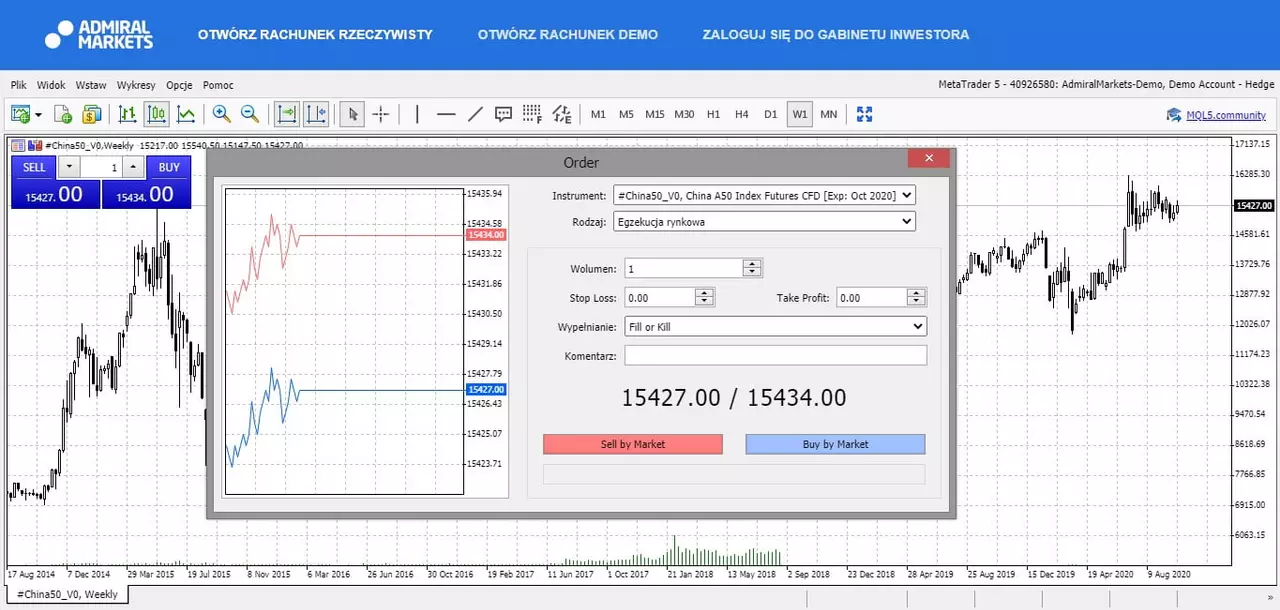
Task: Click the Buy by Market button
Action: click(x=836, y=444)
